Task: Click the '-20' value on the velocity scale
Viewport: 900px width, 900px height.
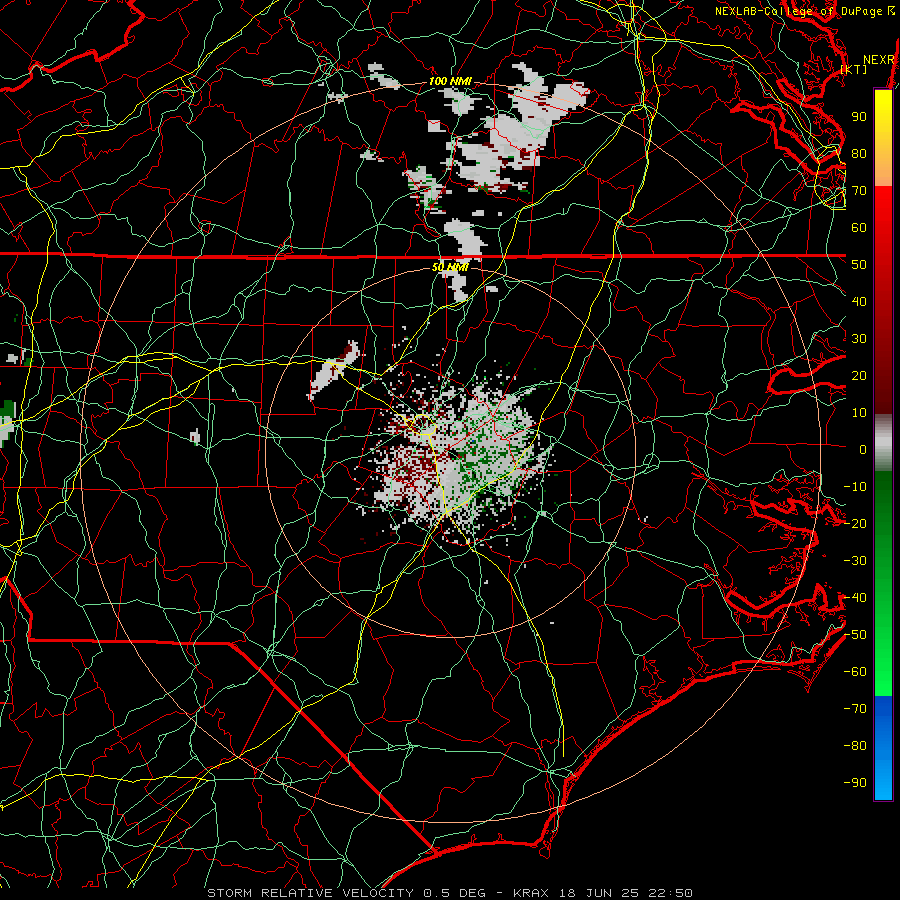Action: coord(855,524)
